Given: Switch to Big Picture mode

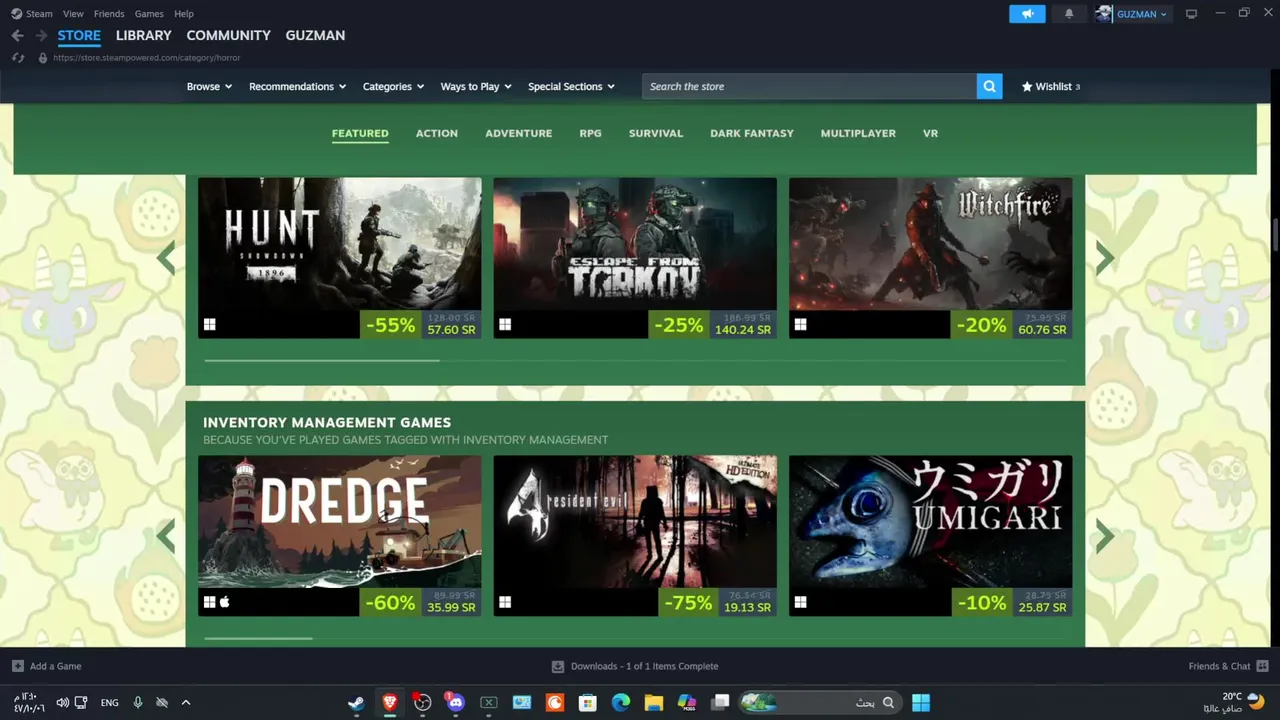Looking at the screenshot, I should coord(1191,14).
